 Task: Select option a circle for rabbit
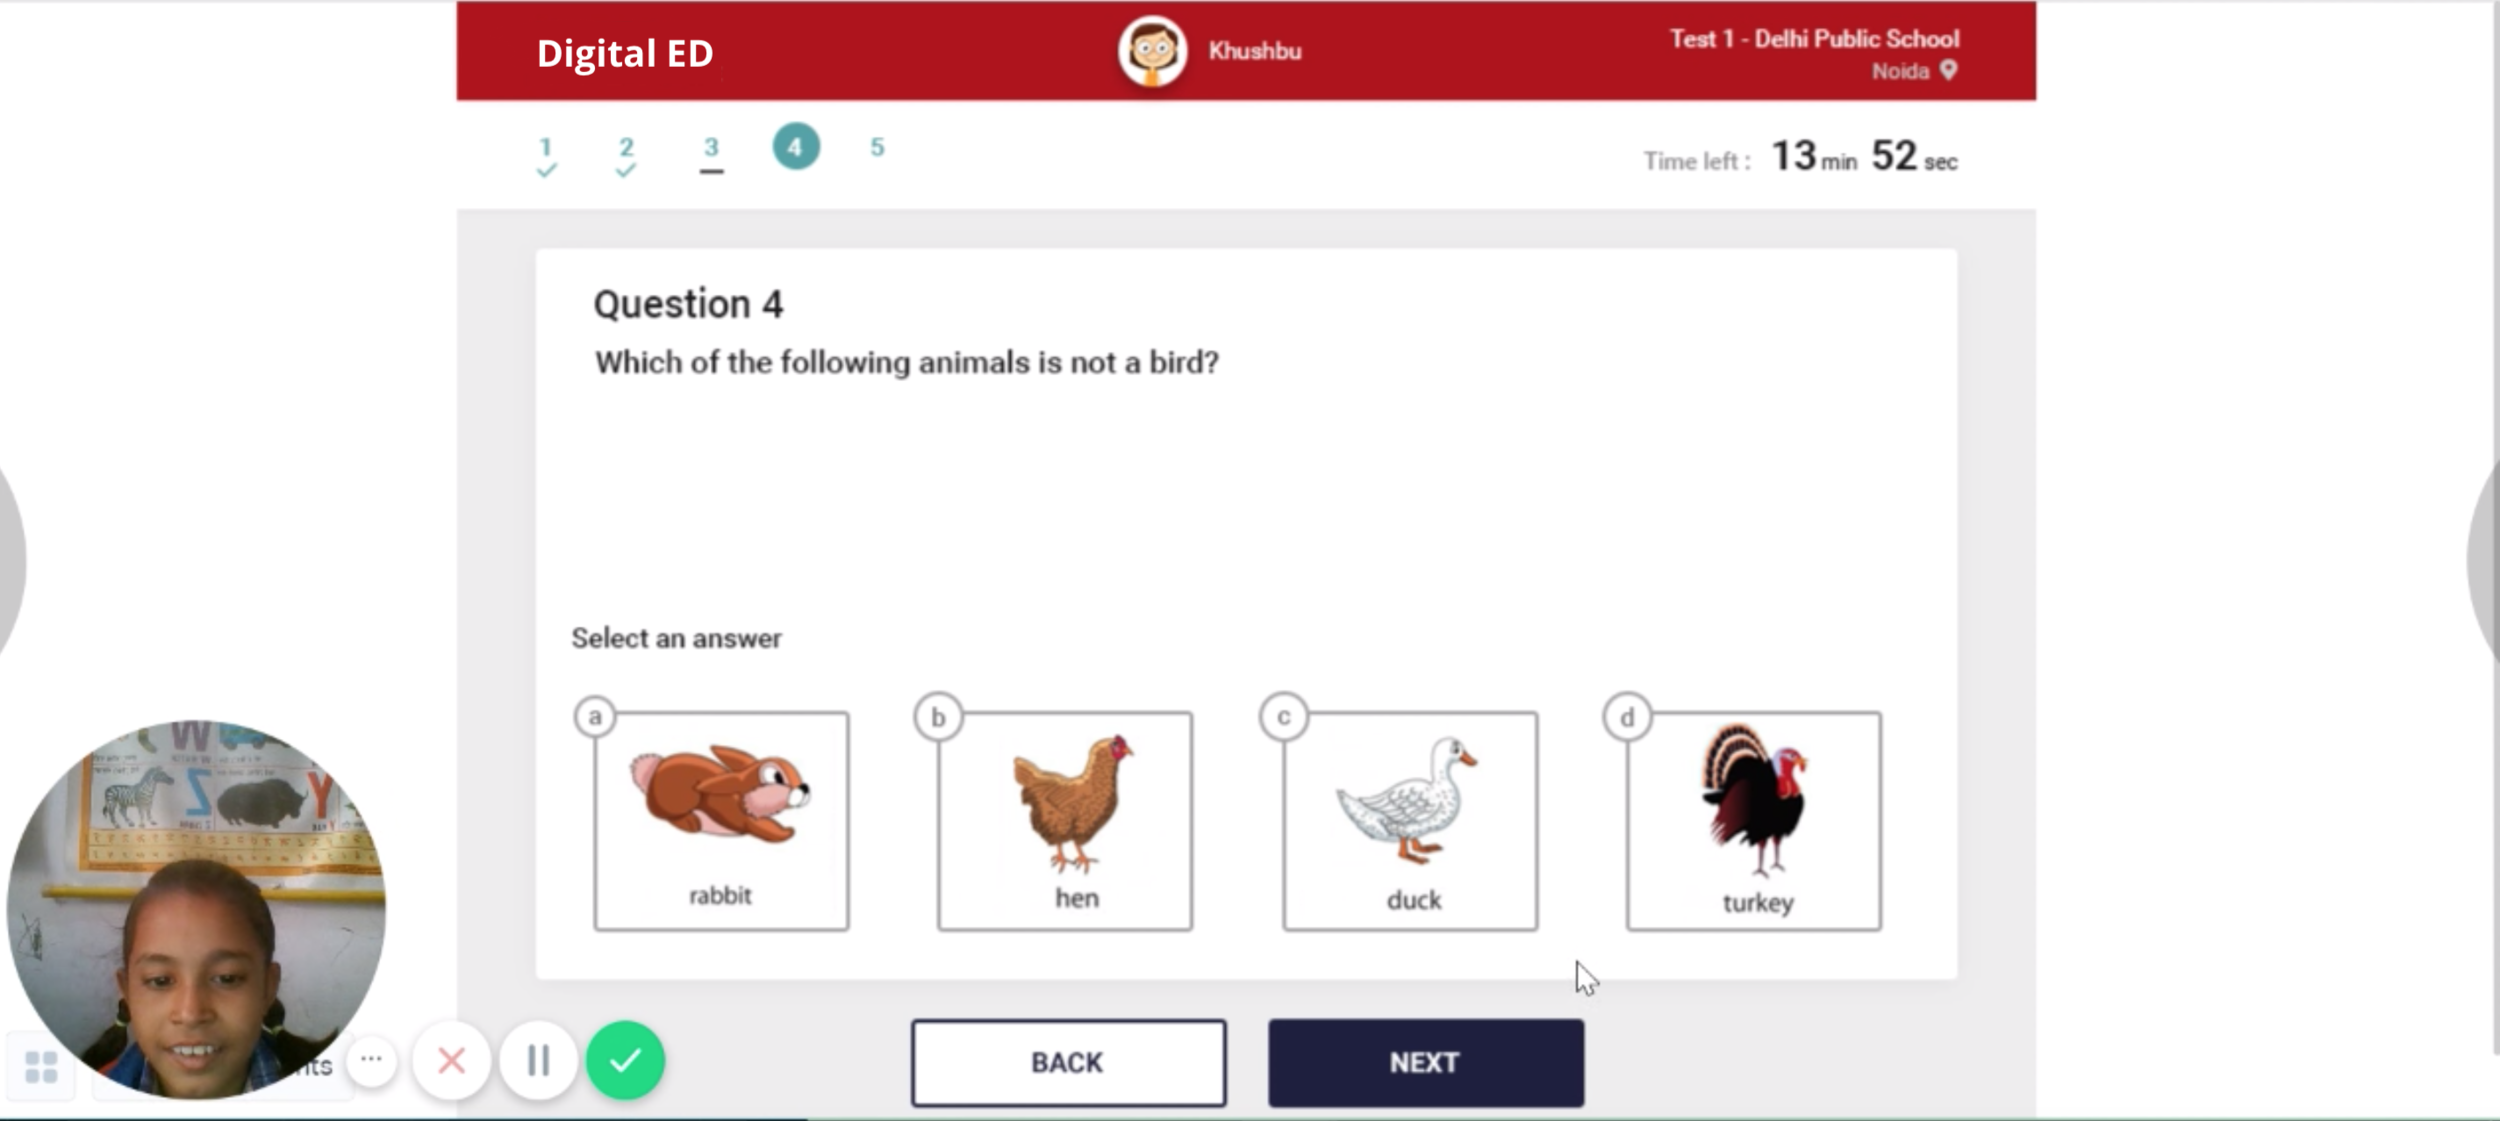coord(595,717)
